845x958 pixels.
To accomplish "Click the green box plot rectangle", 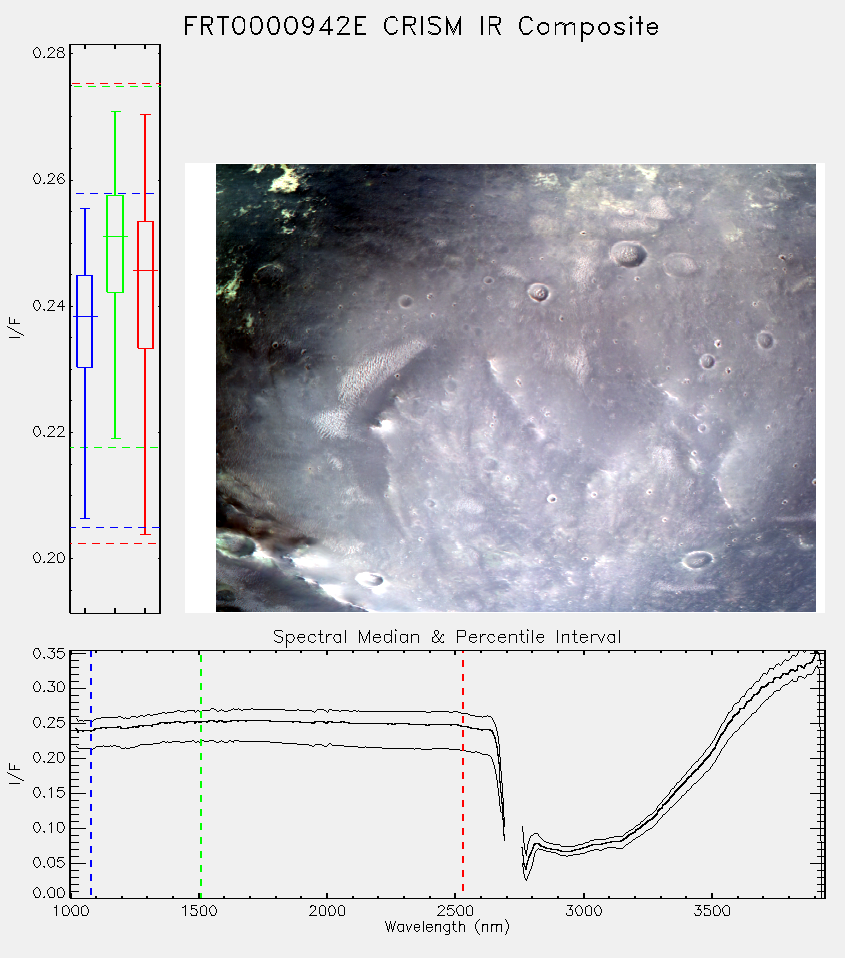I will [115, 244].
